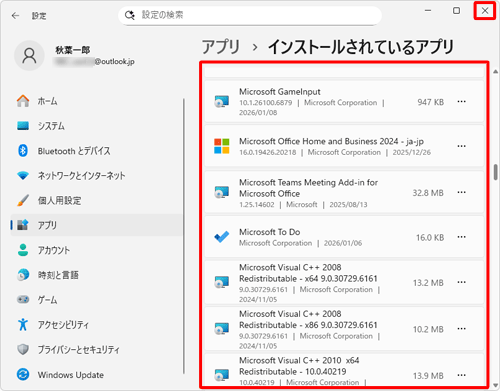Open ネットワークとインターネット settings

(97, 176)
